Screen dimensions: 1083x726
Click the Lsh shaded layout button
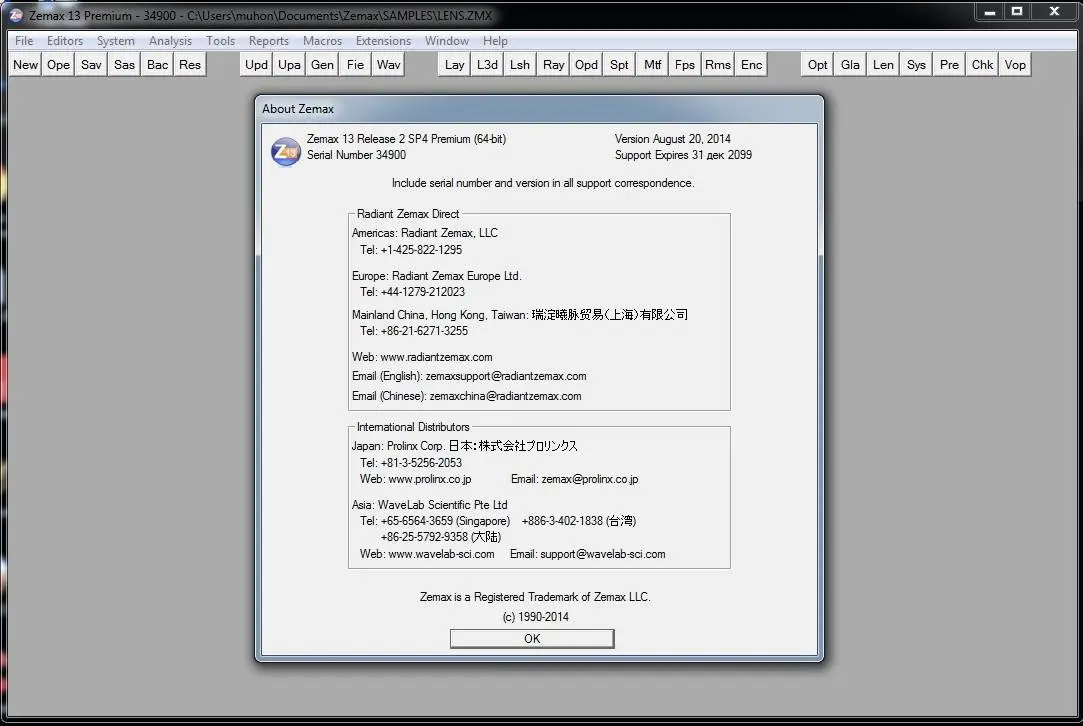[x=520, y=65]
